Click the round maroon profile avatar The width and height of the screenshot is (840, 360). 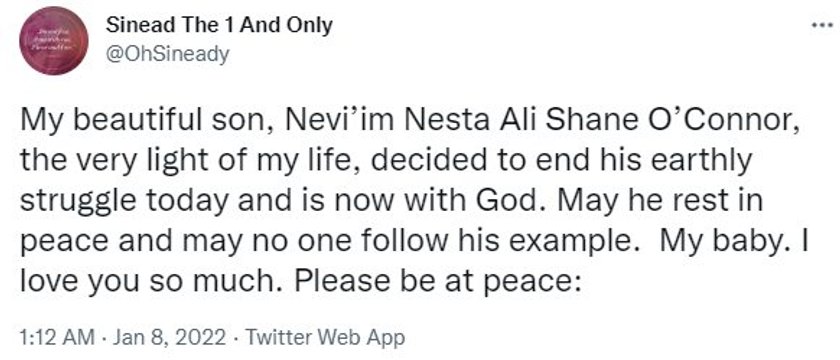point(54,41)
